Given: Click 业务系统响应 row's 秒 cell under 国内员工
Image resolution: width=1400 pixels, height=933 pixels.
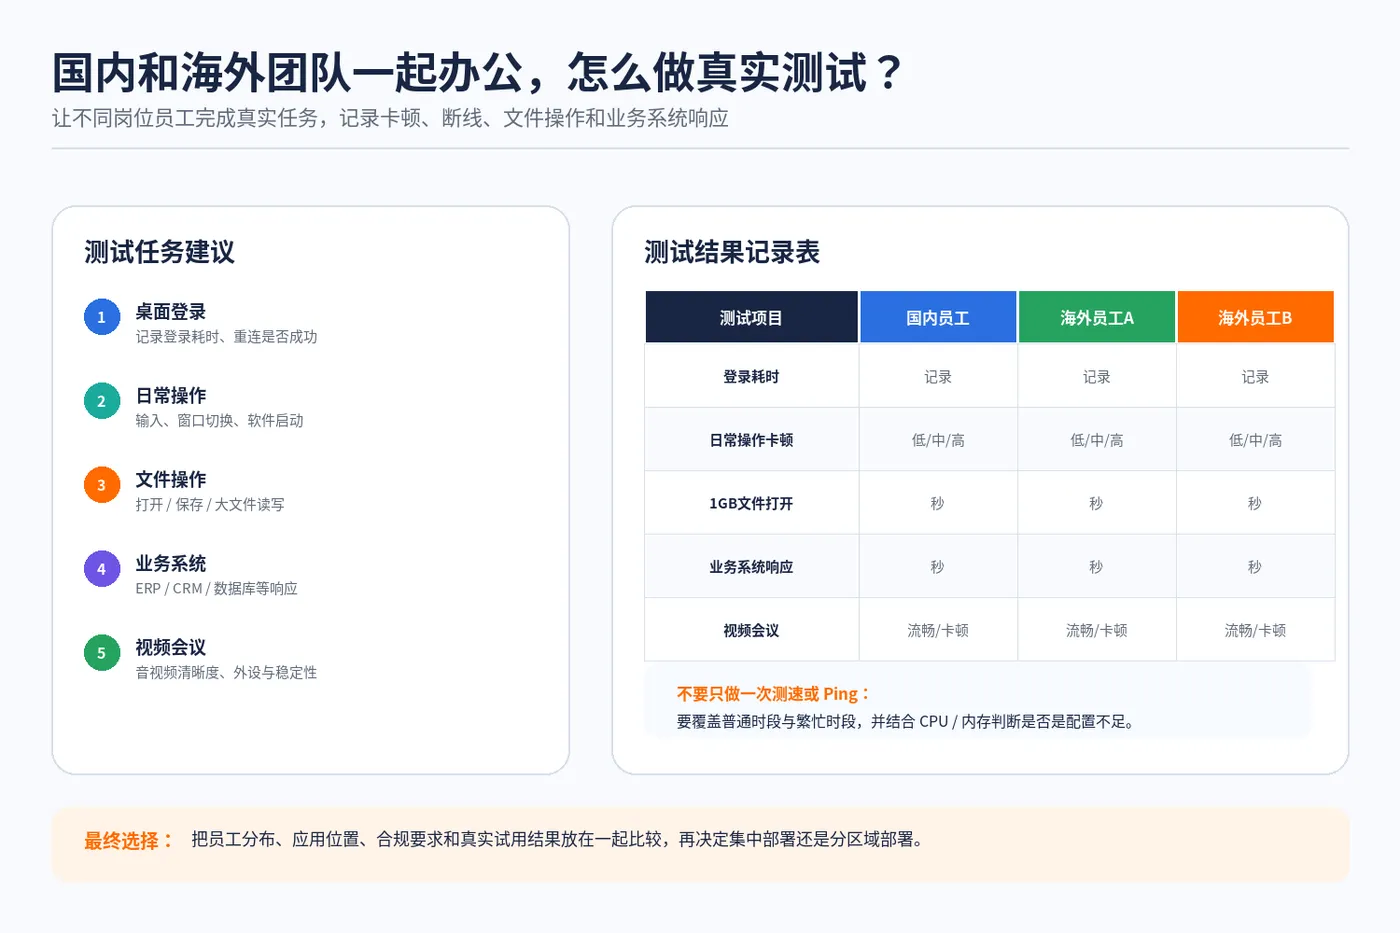Looking at the screenshot, I should click(938, 566).
